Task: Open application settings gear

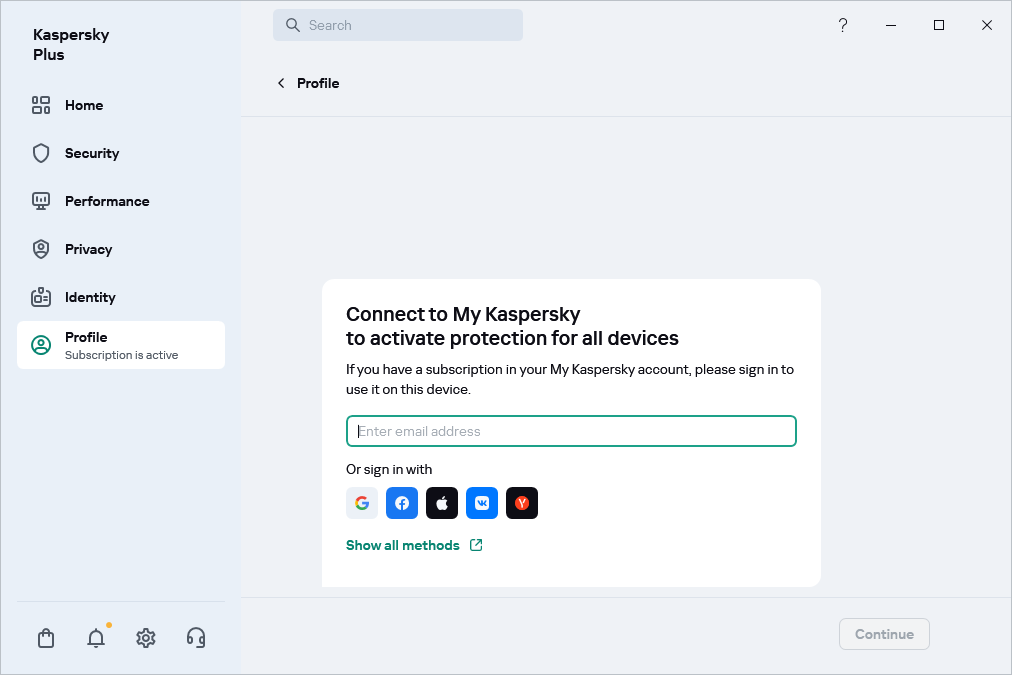Action: click(x=145, y=637)
